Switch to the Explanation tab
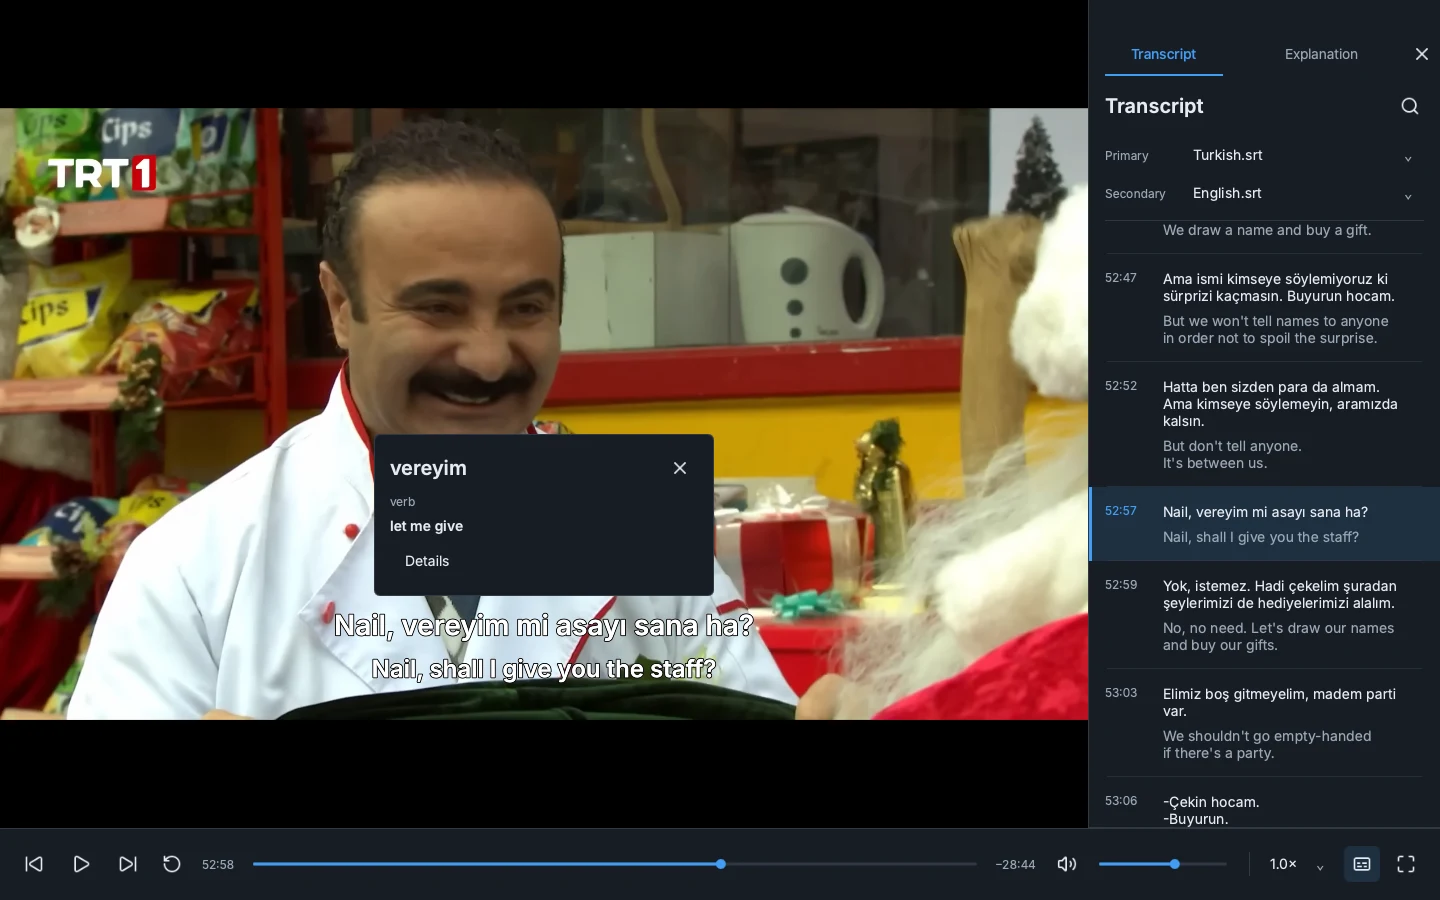This screenshot has width=1440, height=900. 1321,54
